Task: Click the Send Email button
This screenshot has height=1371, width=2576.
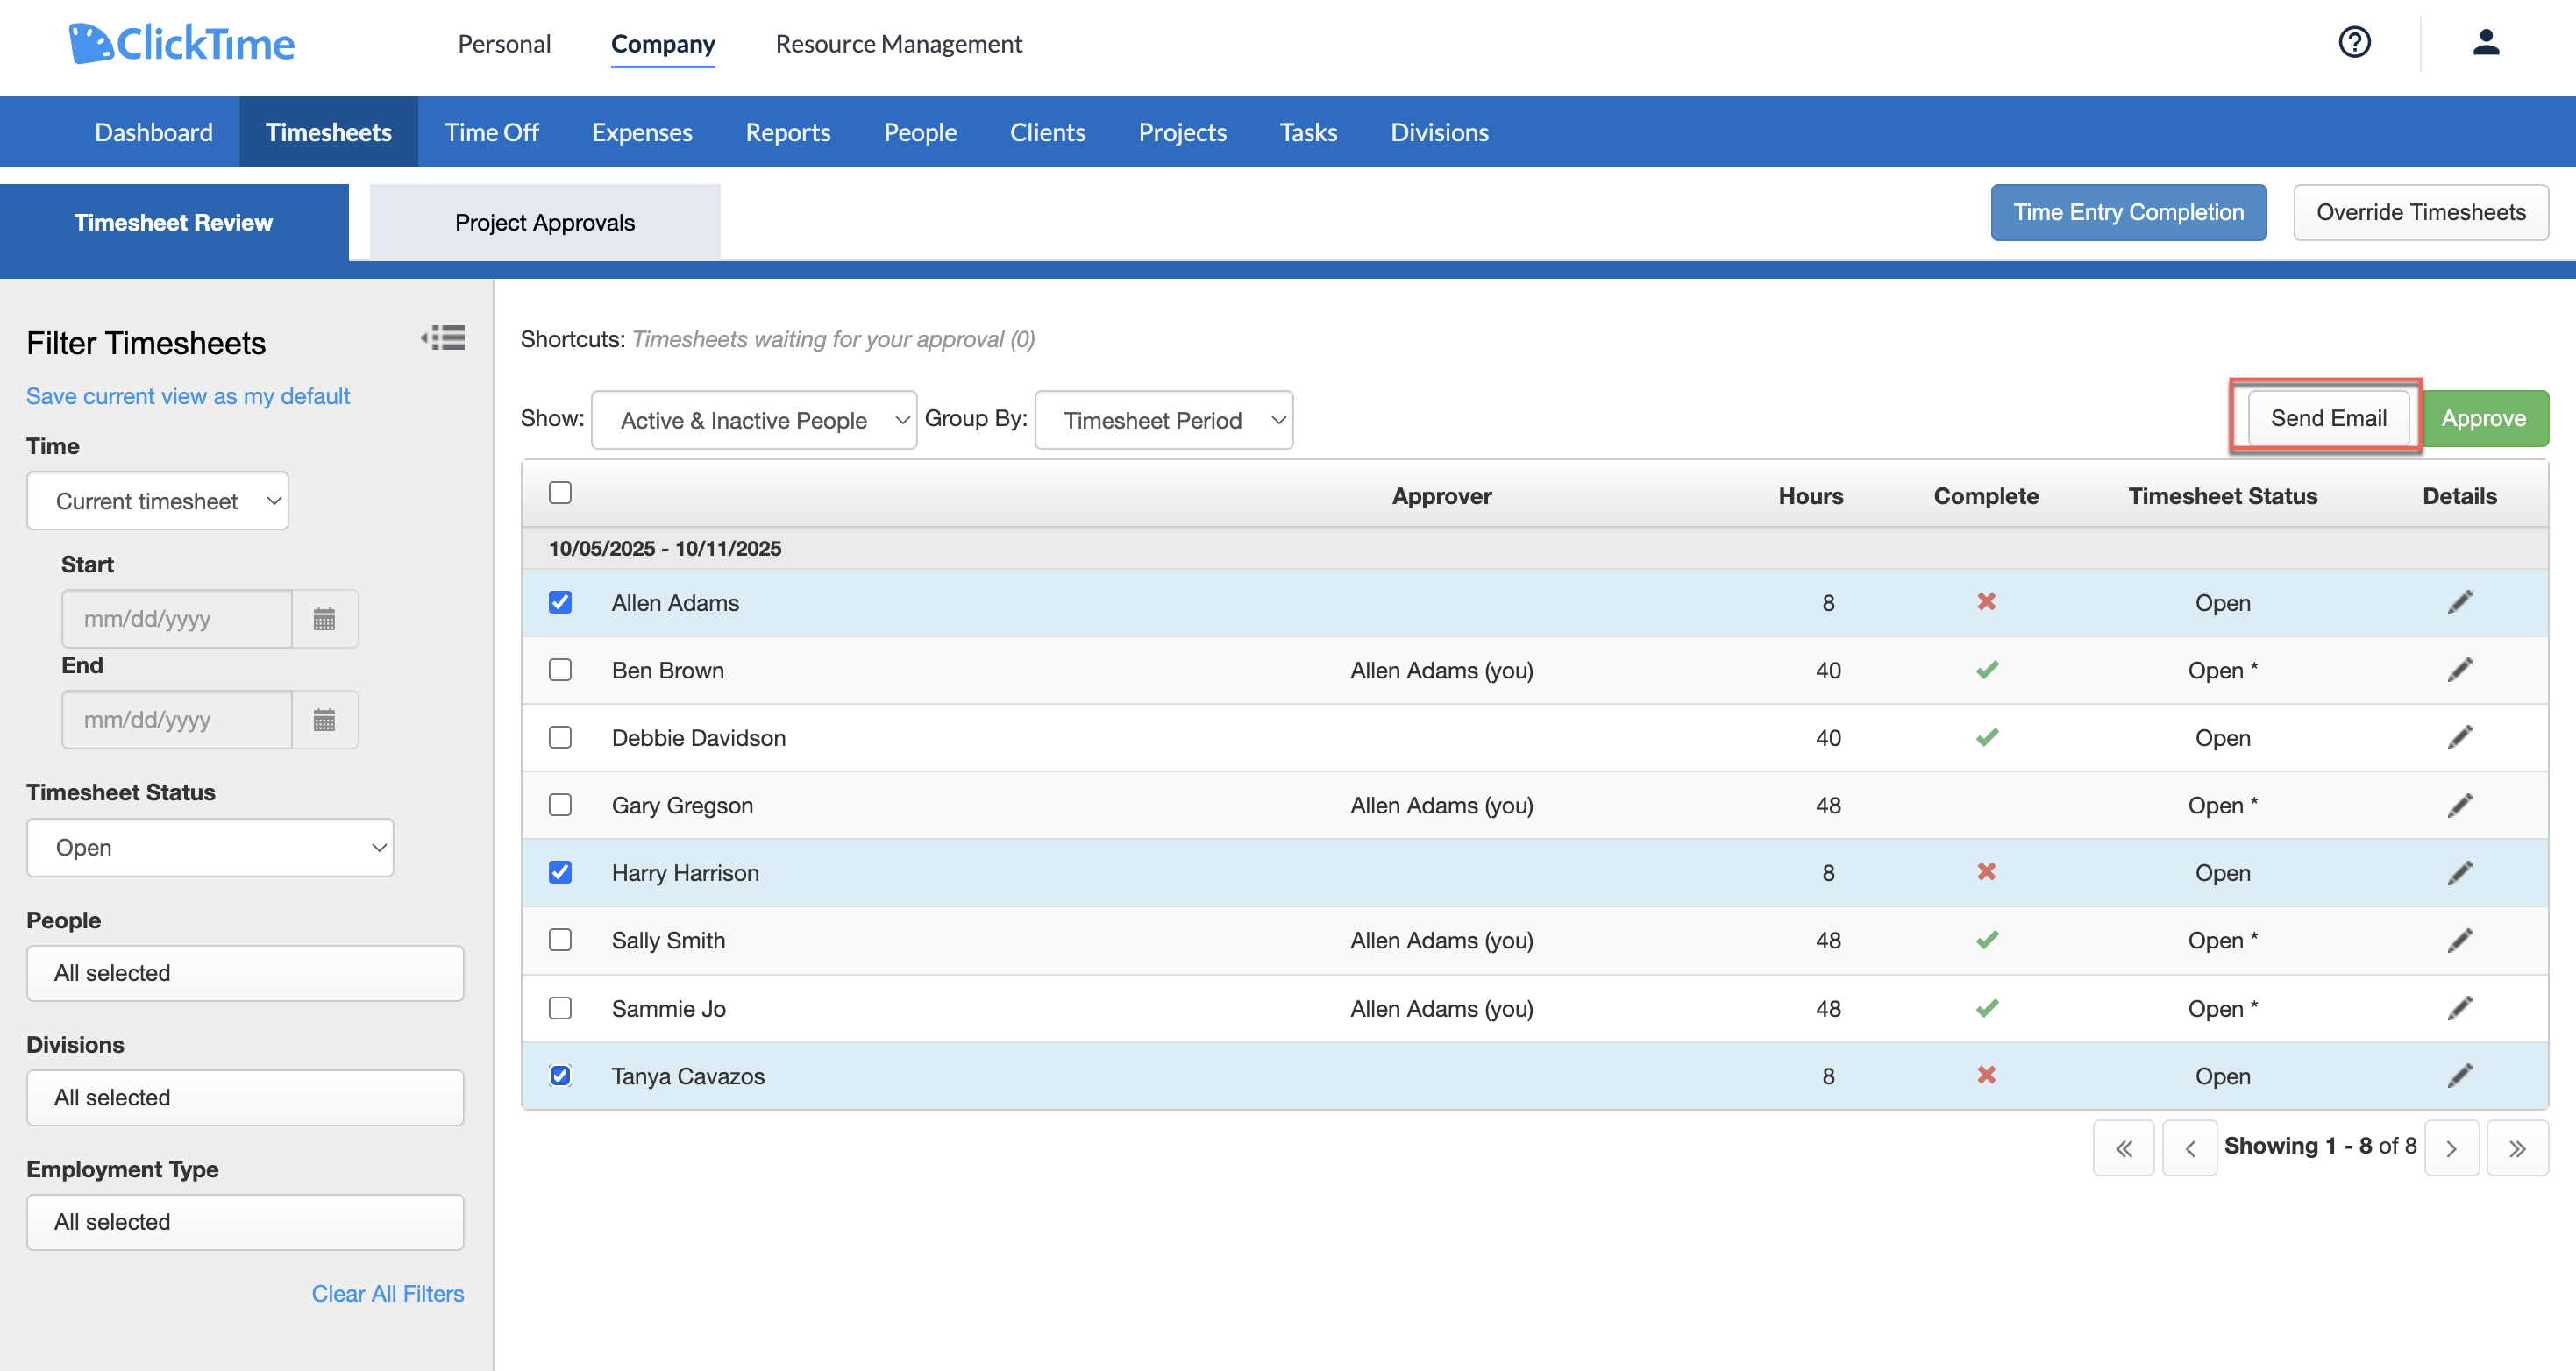Action: (x=2328, y=418)
